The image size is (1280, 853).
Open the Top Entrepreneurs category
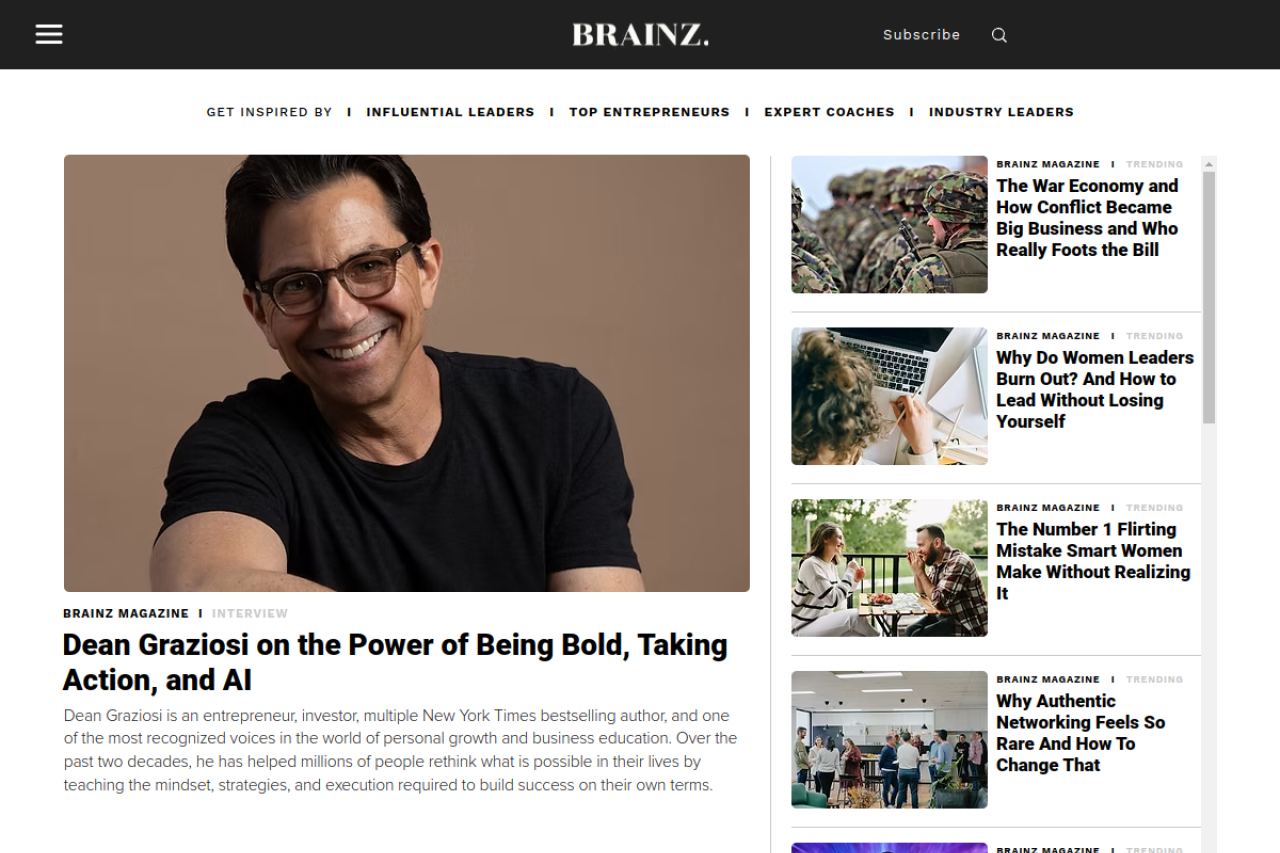tap(649, 112)
